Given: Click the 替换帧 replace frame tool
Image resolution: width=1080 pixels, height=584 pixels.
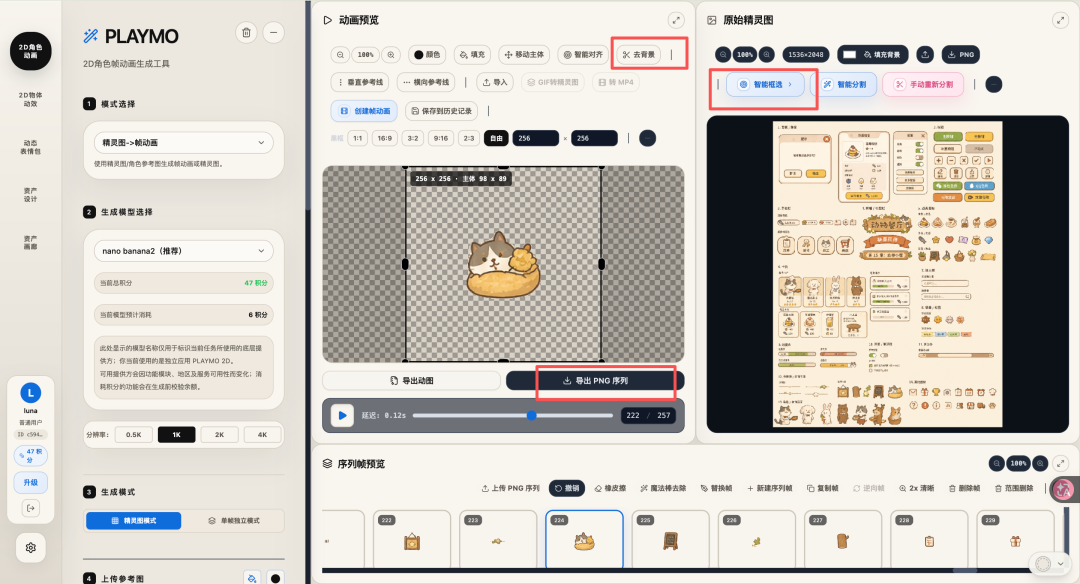Looking at the screenshot, I should 716,488.
